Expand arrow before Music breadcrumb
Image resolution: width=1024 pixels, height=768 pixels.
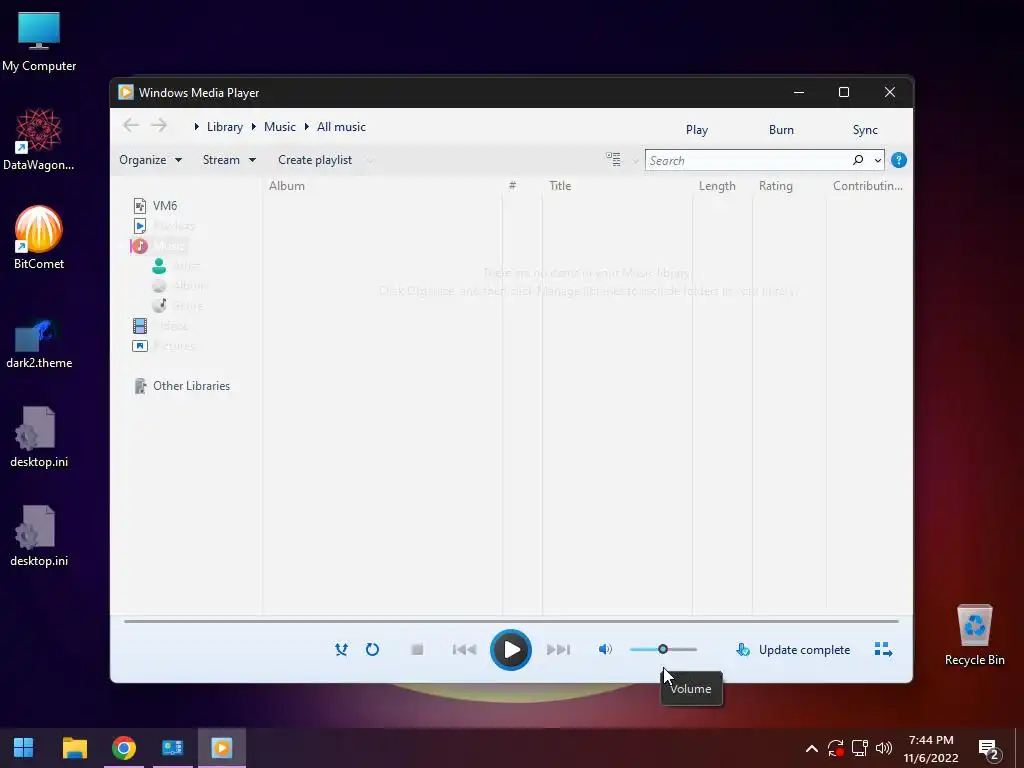pyautogui.click(x=253, y=127)
